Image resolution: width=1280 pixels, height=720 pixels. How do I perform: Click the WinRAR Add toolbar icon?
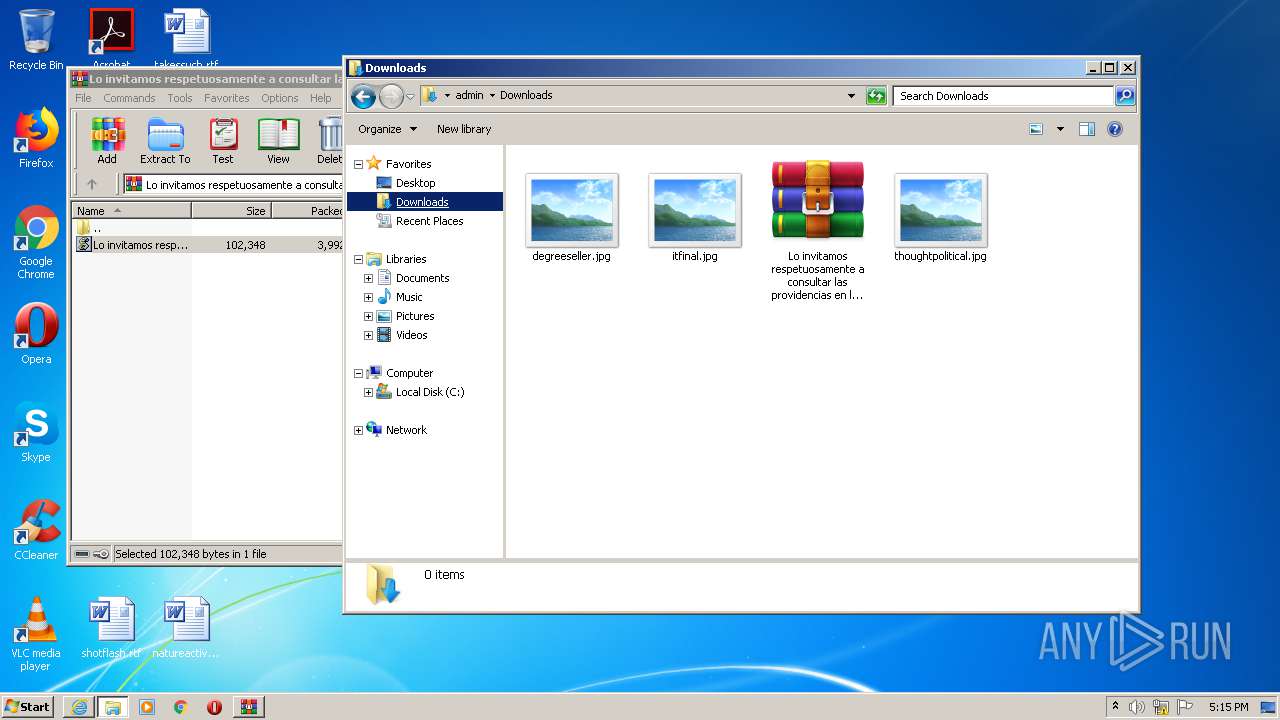pos(107,141)
